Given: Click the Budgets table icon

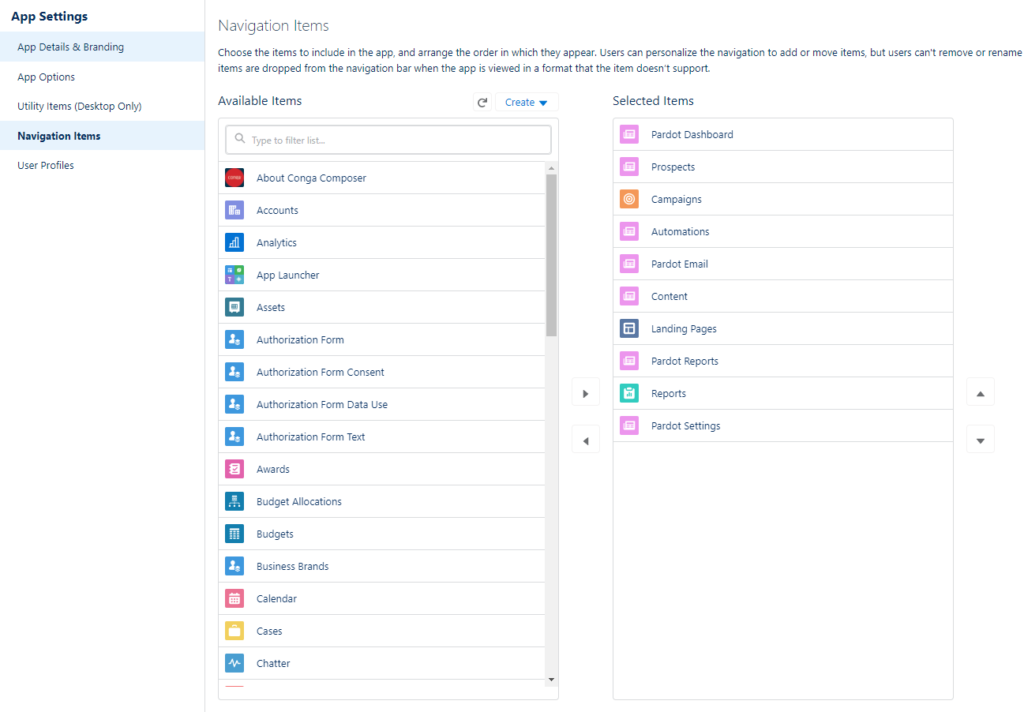Looking at the screenshot, I should coord(234,534).
